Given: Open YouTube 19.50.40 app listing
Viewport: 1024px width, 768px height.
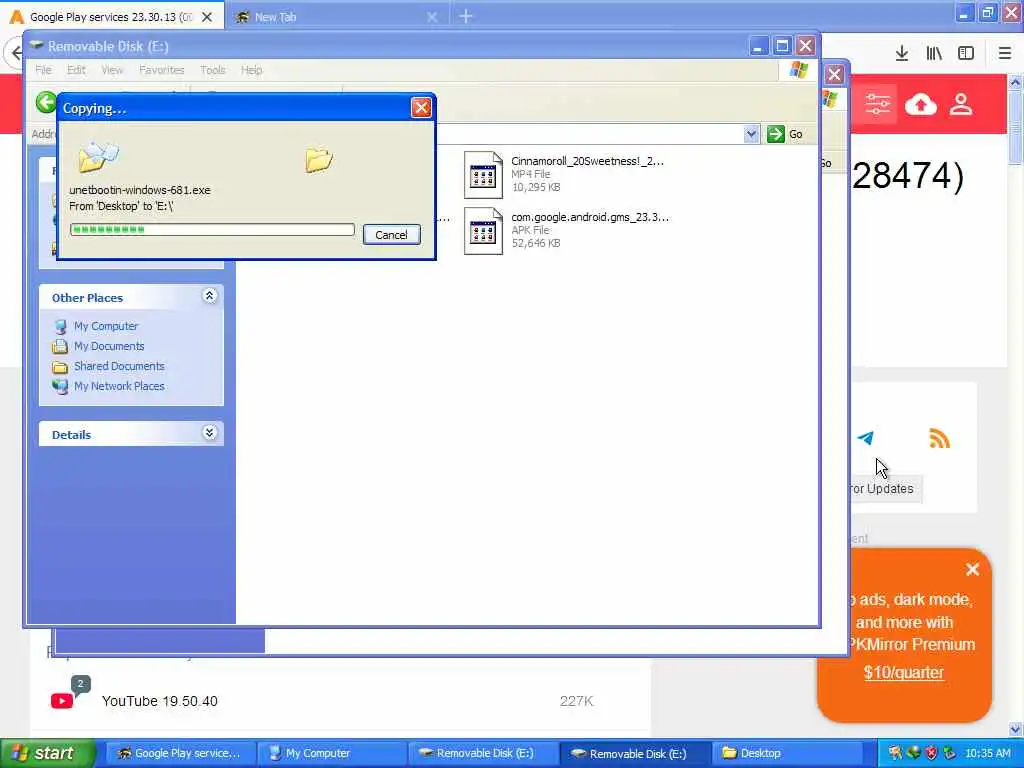Looking at the screenshot, I should 159,701.
